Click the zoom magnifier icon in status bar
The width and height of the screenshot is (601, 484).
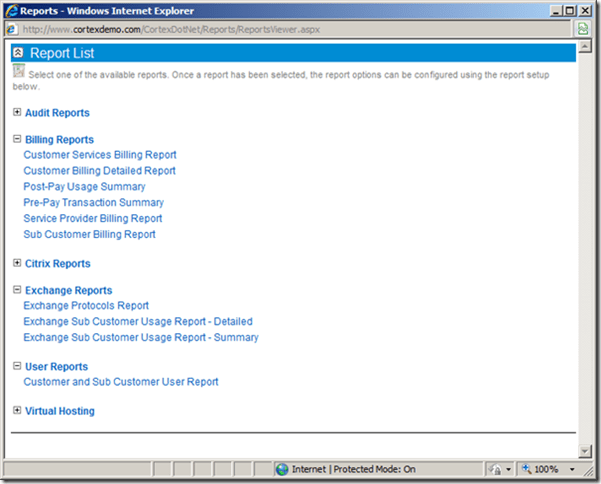[x=524, y=468]
